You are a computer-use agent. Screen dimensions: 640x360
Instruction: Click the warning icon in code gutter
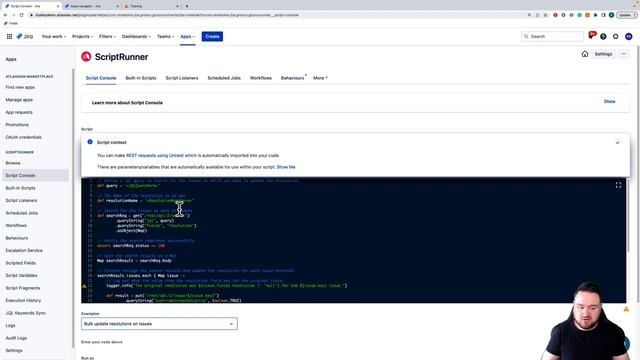point(84,286)
